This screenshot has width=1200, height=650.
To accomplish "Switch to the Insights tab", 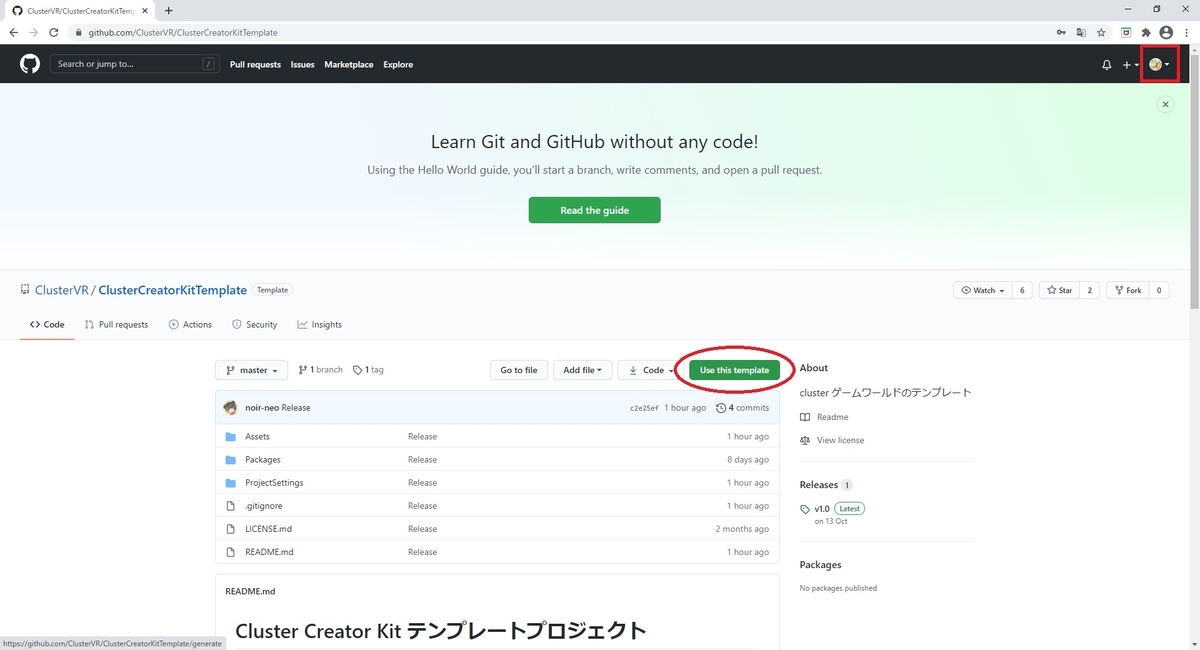I will click(x=319, y=324).
